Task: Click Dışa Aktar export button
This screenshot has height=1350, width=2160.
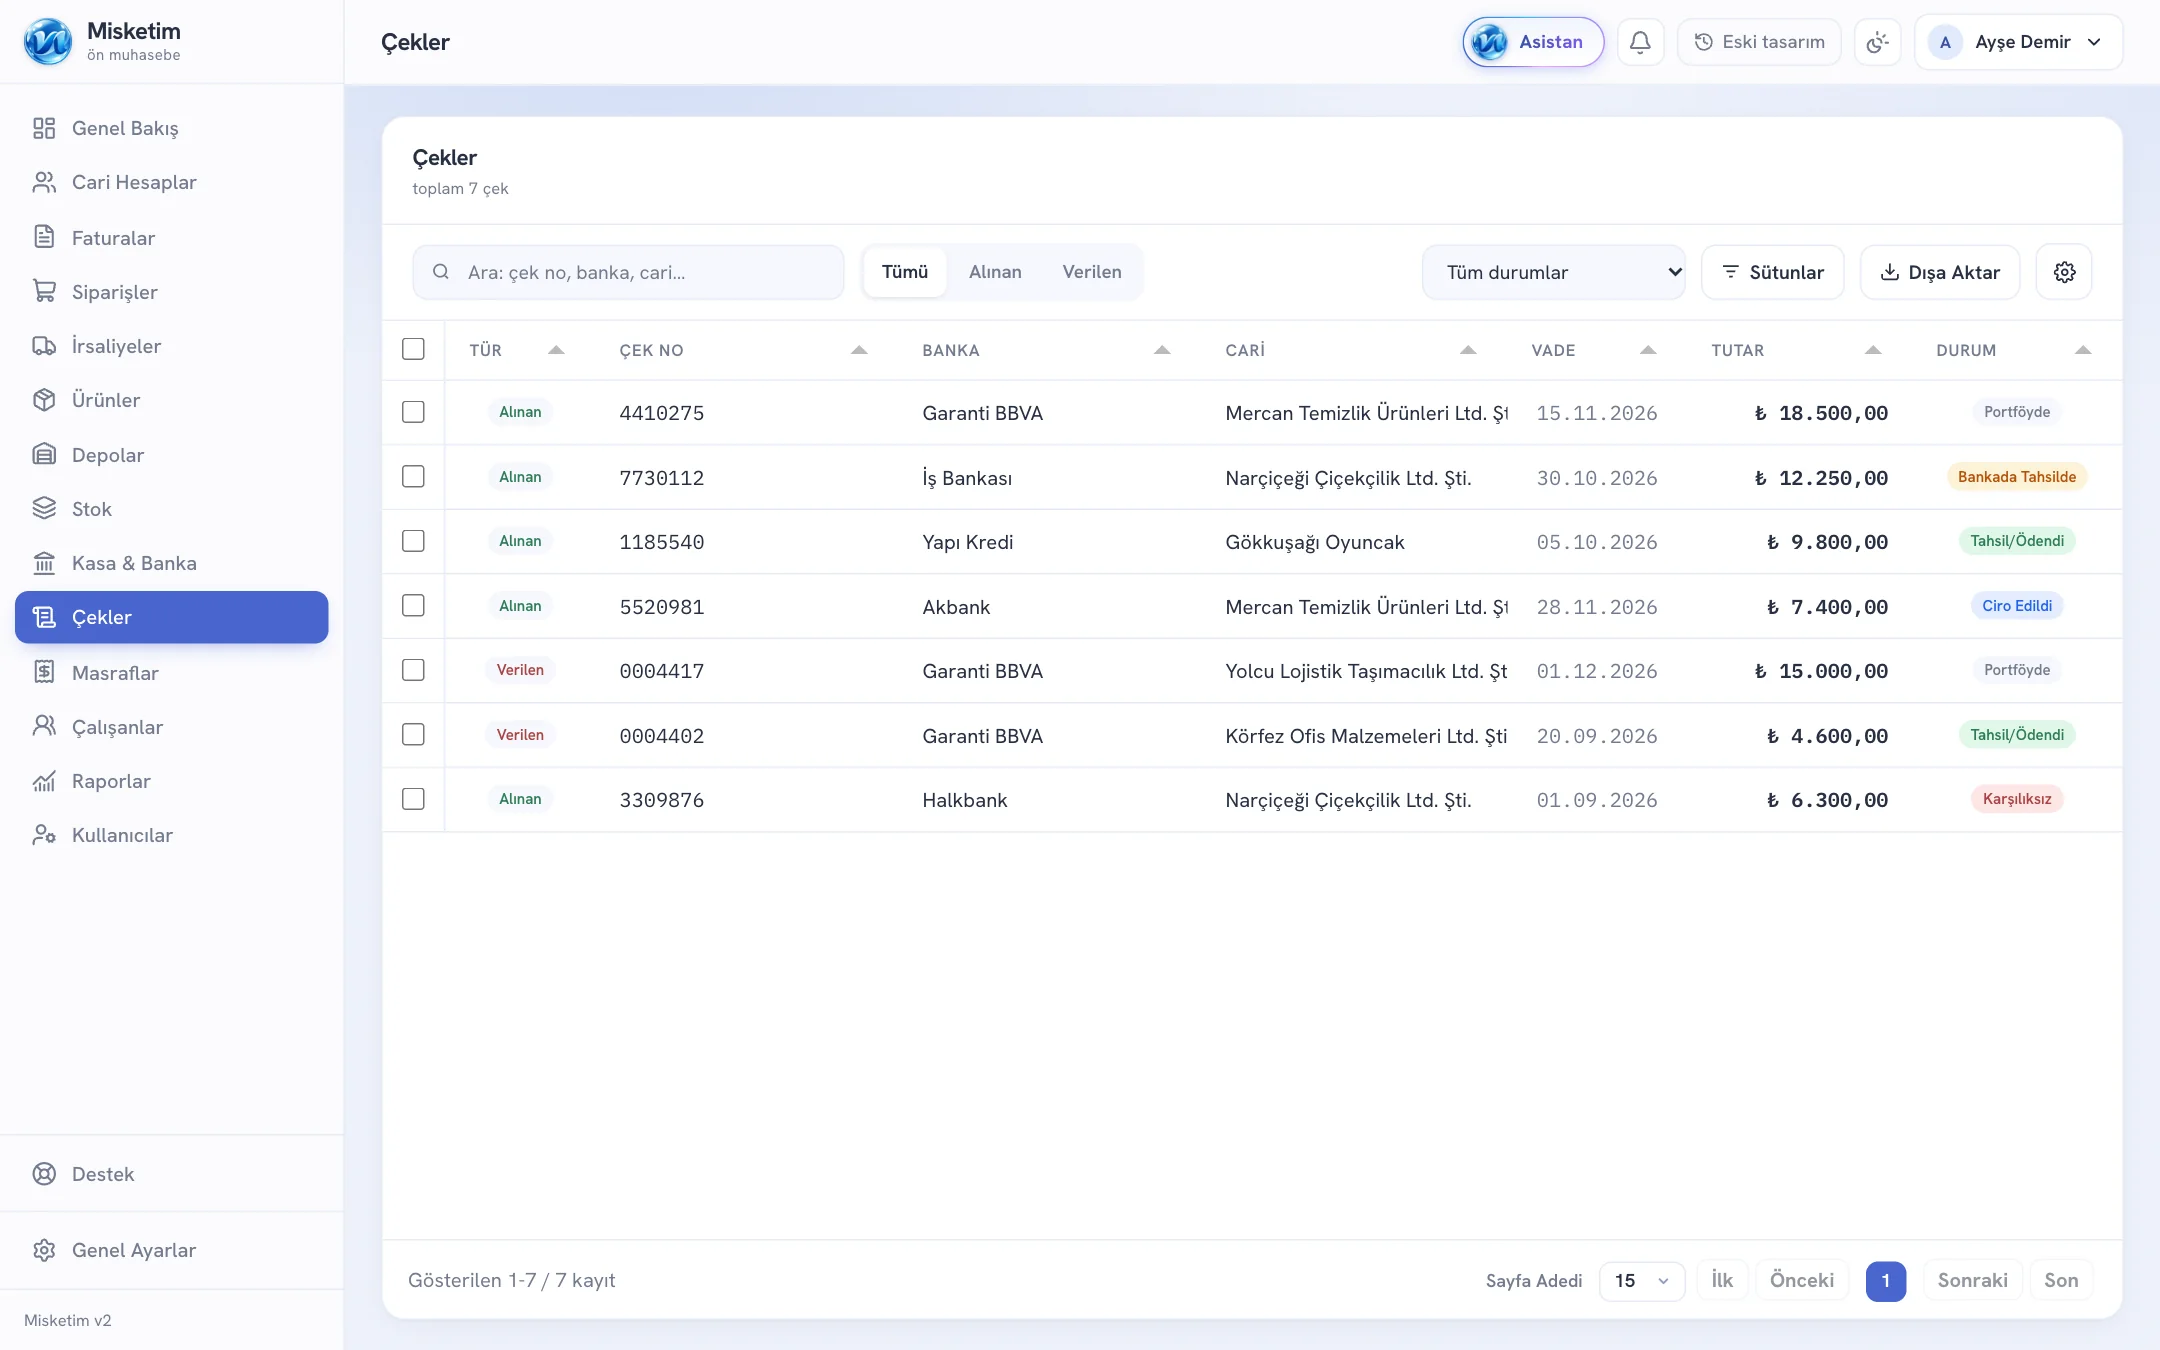Action: [x=1940, y=272]
